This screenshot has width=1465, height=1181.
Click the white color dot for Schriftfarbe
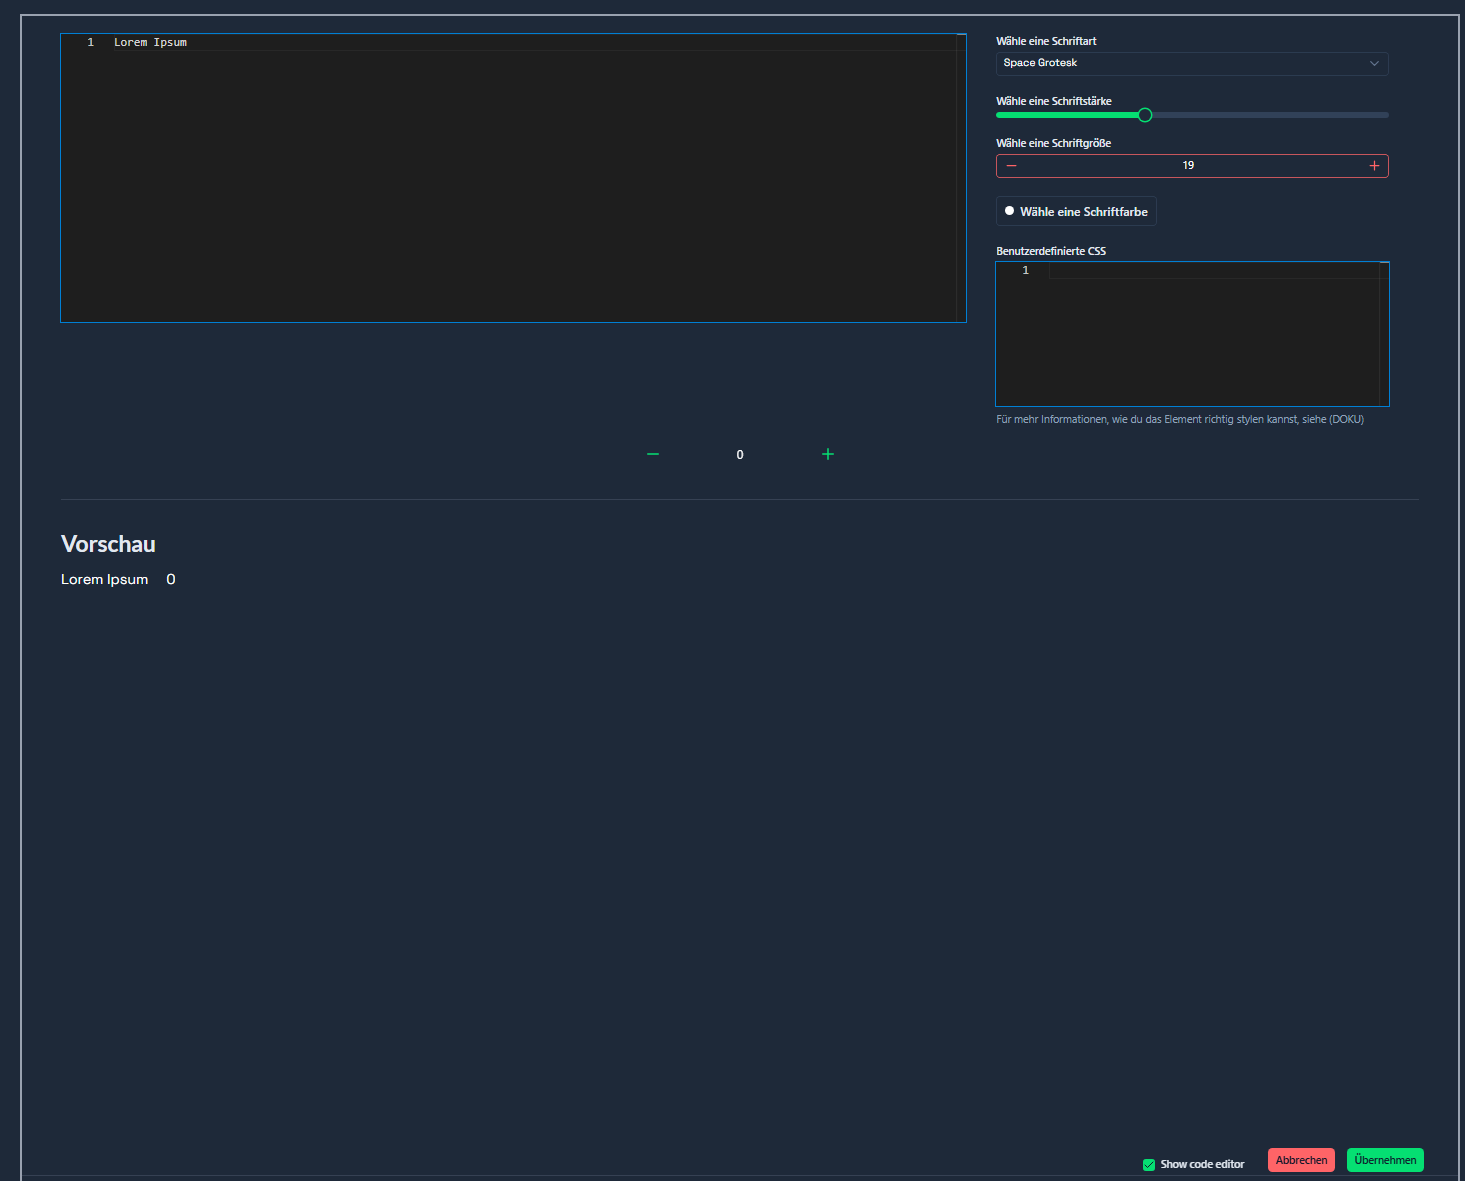point(1009,211)
